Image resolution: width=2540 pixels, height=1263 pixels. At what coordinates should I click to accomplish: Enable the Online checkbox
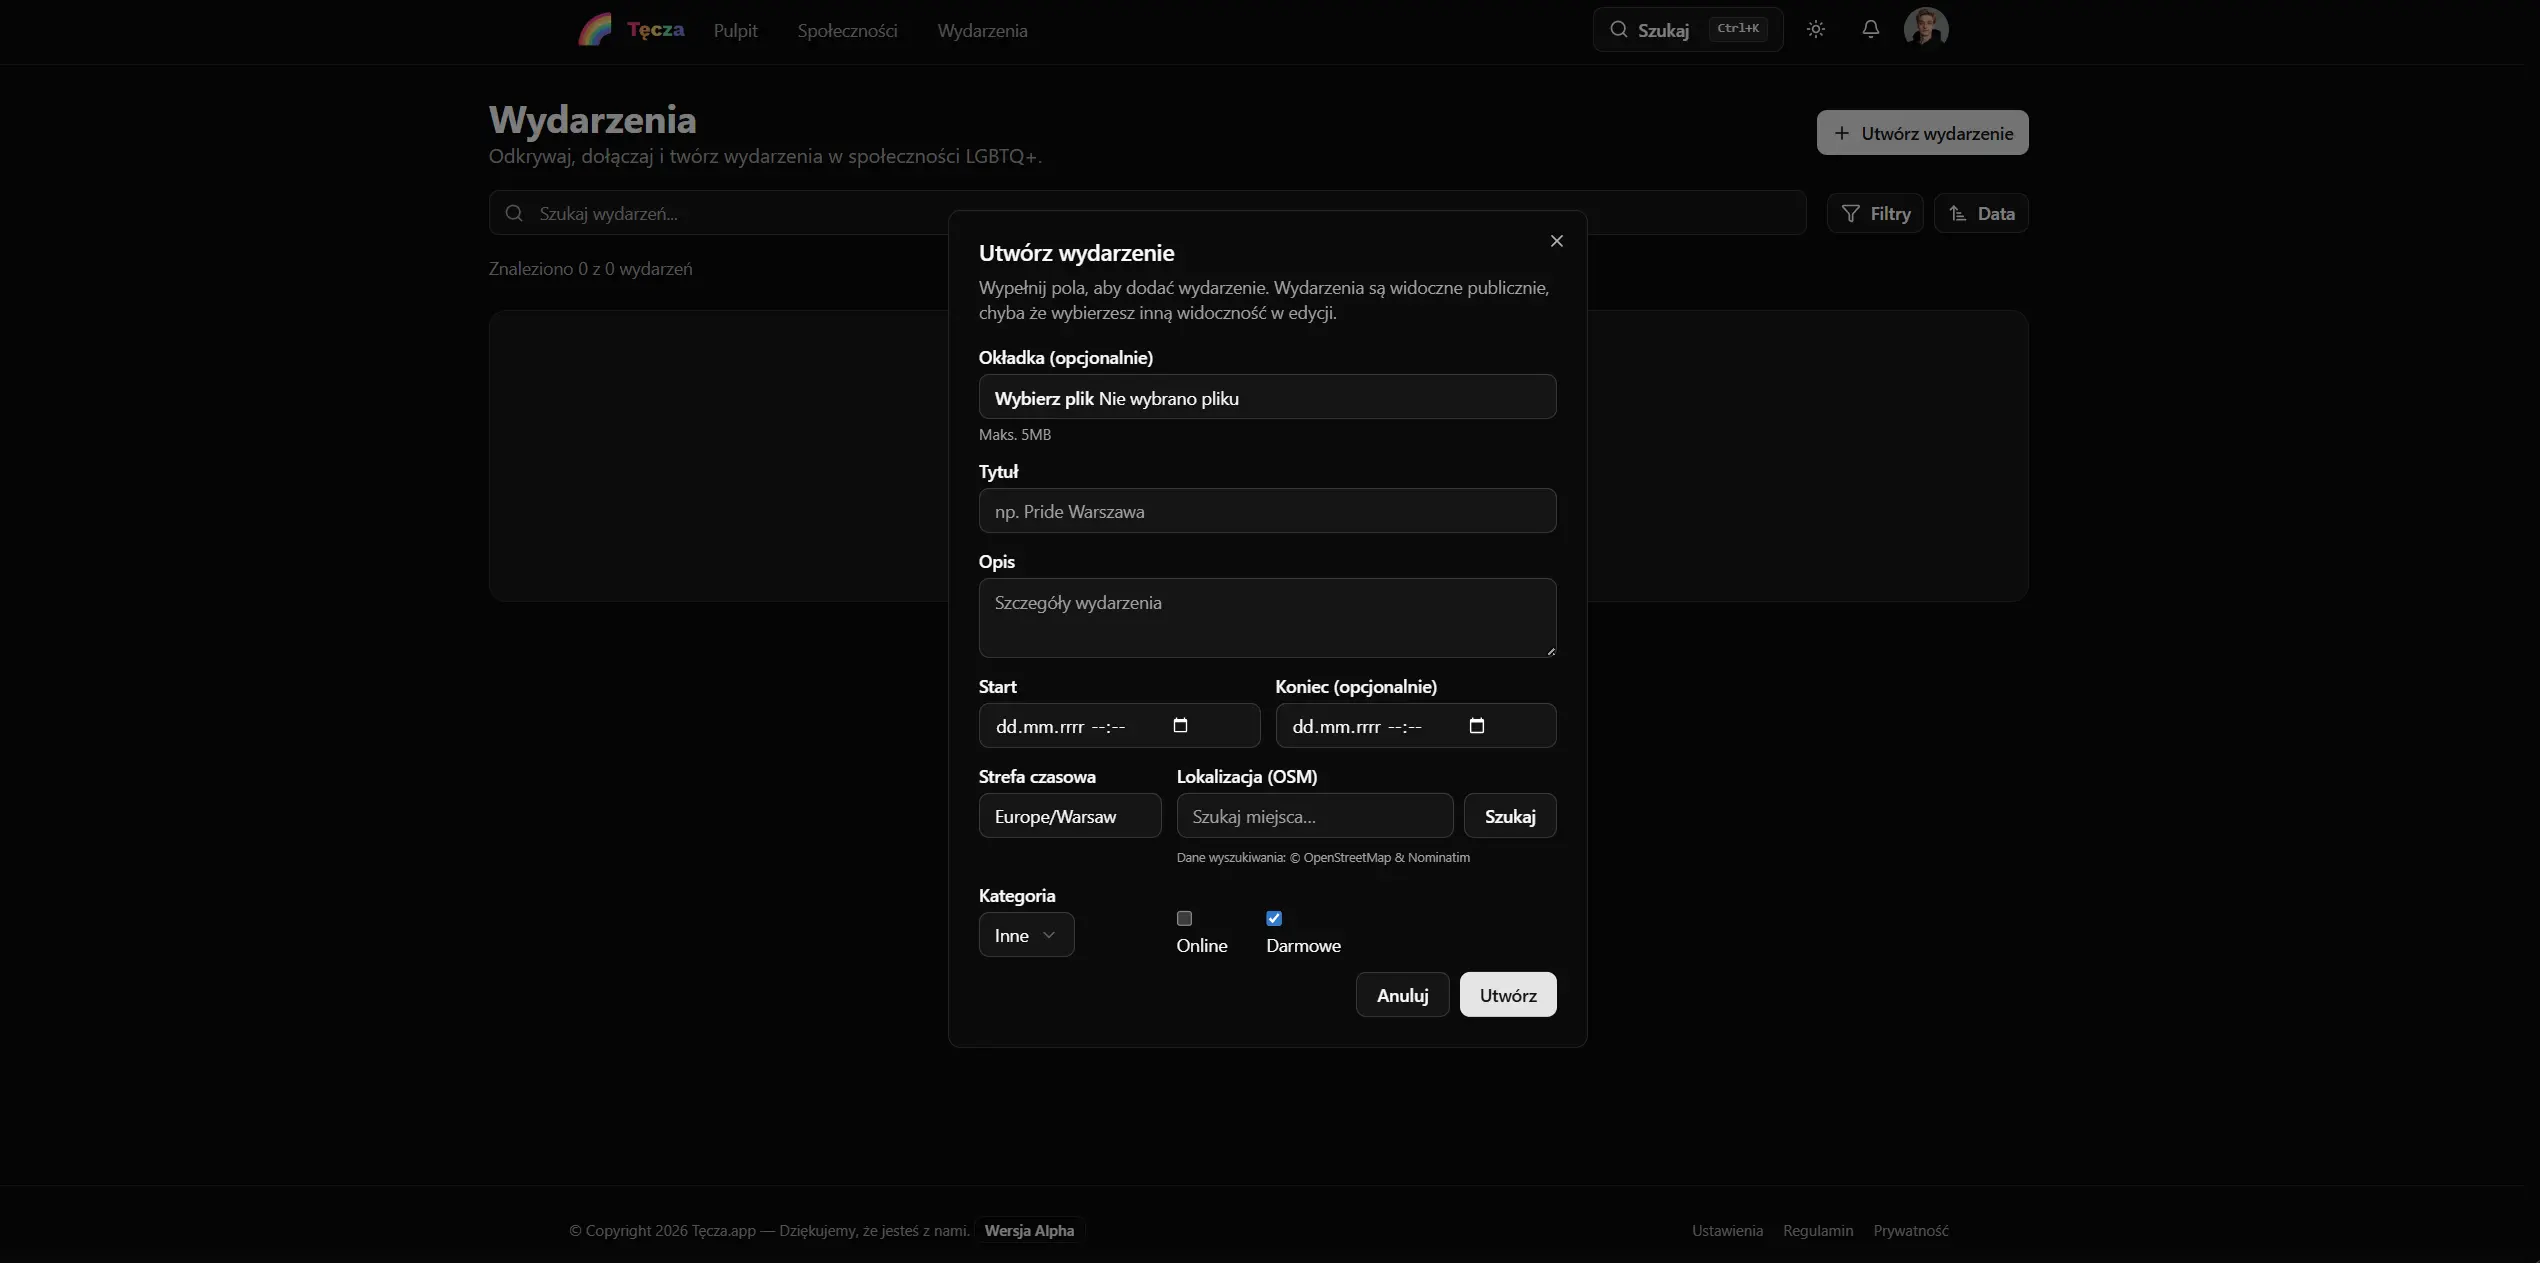point(1184,918)
